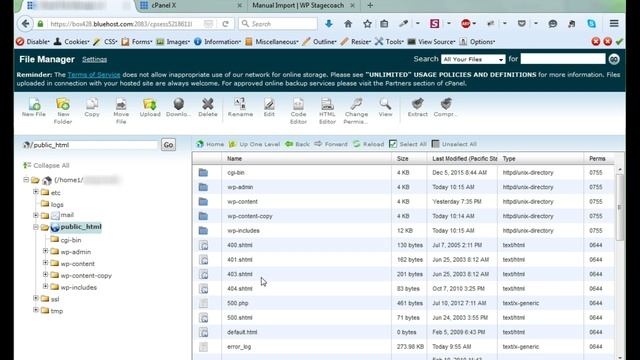Click the browser downloads arrow icon
The height and width of the screenshot is (360, 640).
[329, 24]
